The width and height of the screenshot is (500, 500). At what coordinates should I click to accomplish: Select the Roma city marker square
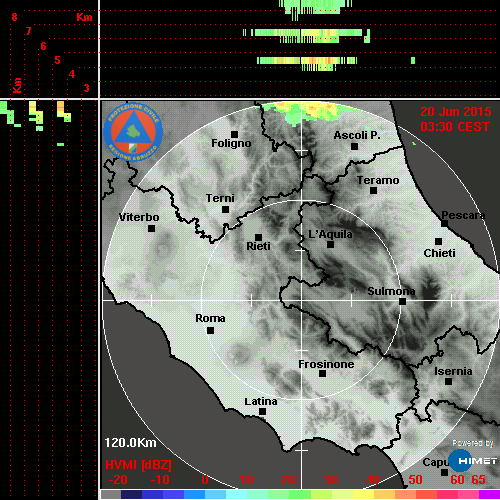click(x=210, y=331)
